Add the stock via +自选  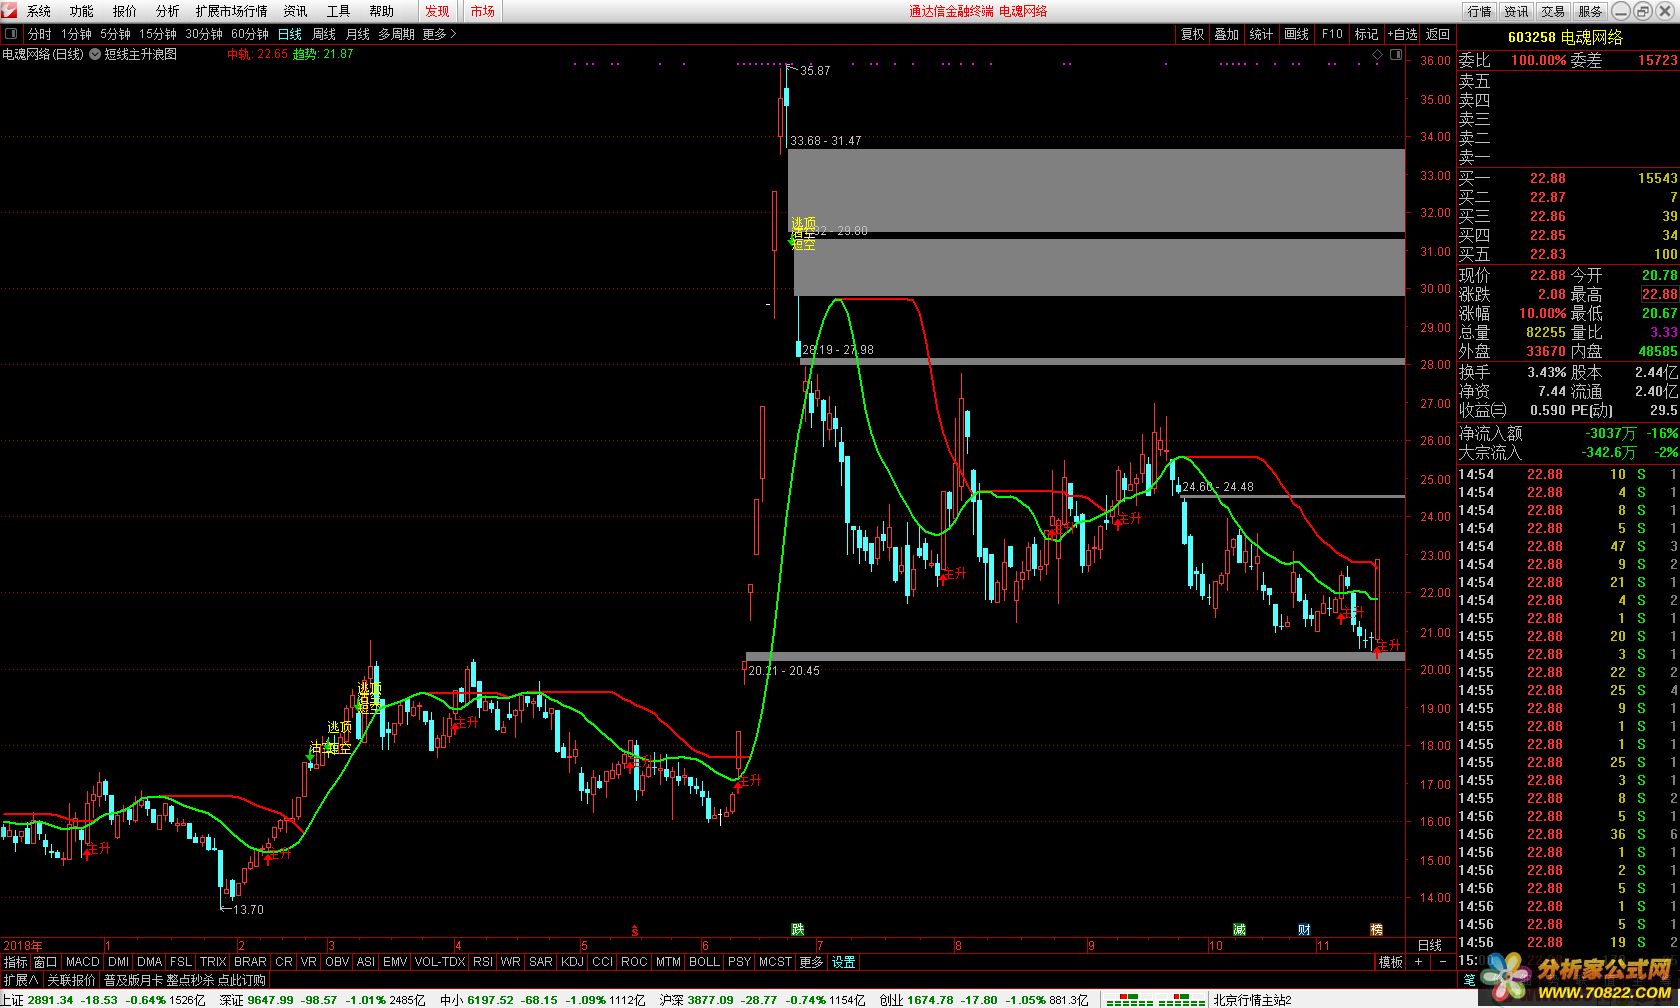coord(1402,34)
